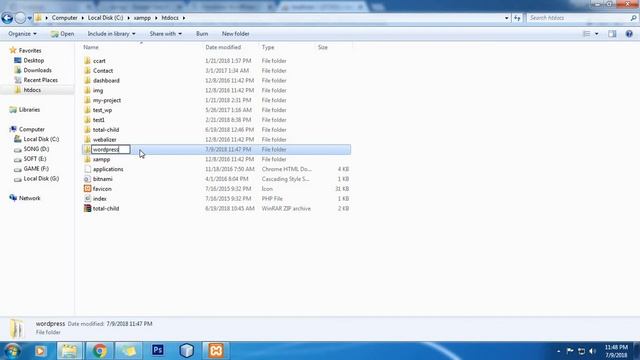640x360 pixels.
Task: Click the Forward navigation arrow button
Action: click(x=20, y=18)
